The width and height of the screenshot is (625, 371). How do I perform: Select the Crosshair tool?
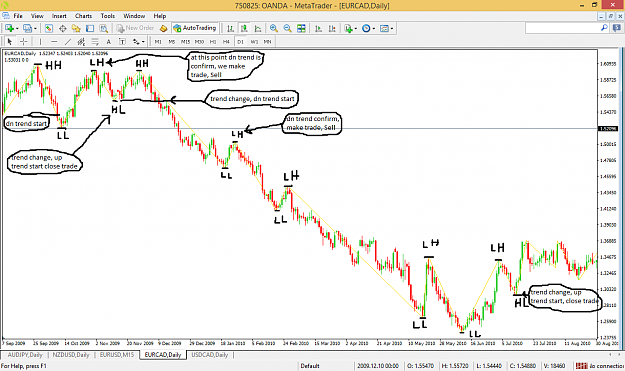pos(24,41)
